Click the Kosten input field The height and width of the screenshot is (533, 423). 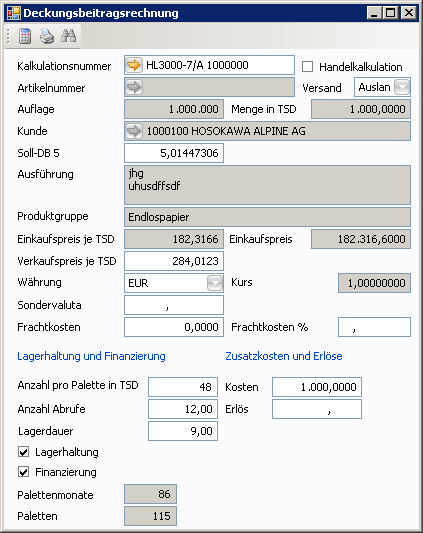[317, 387]
